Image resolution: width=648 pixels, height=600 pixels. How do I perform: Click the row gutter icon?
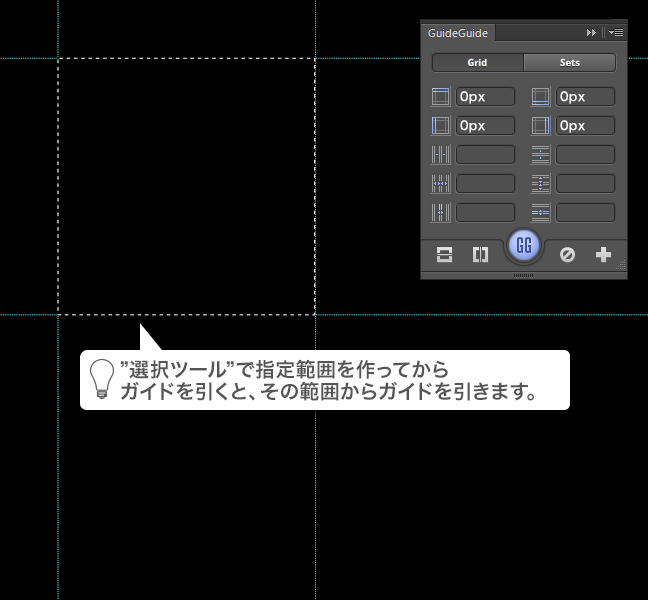[541, 213]
